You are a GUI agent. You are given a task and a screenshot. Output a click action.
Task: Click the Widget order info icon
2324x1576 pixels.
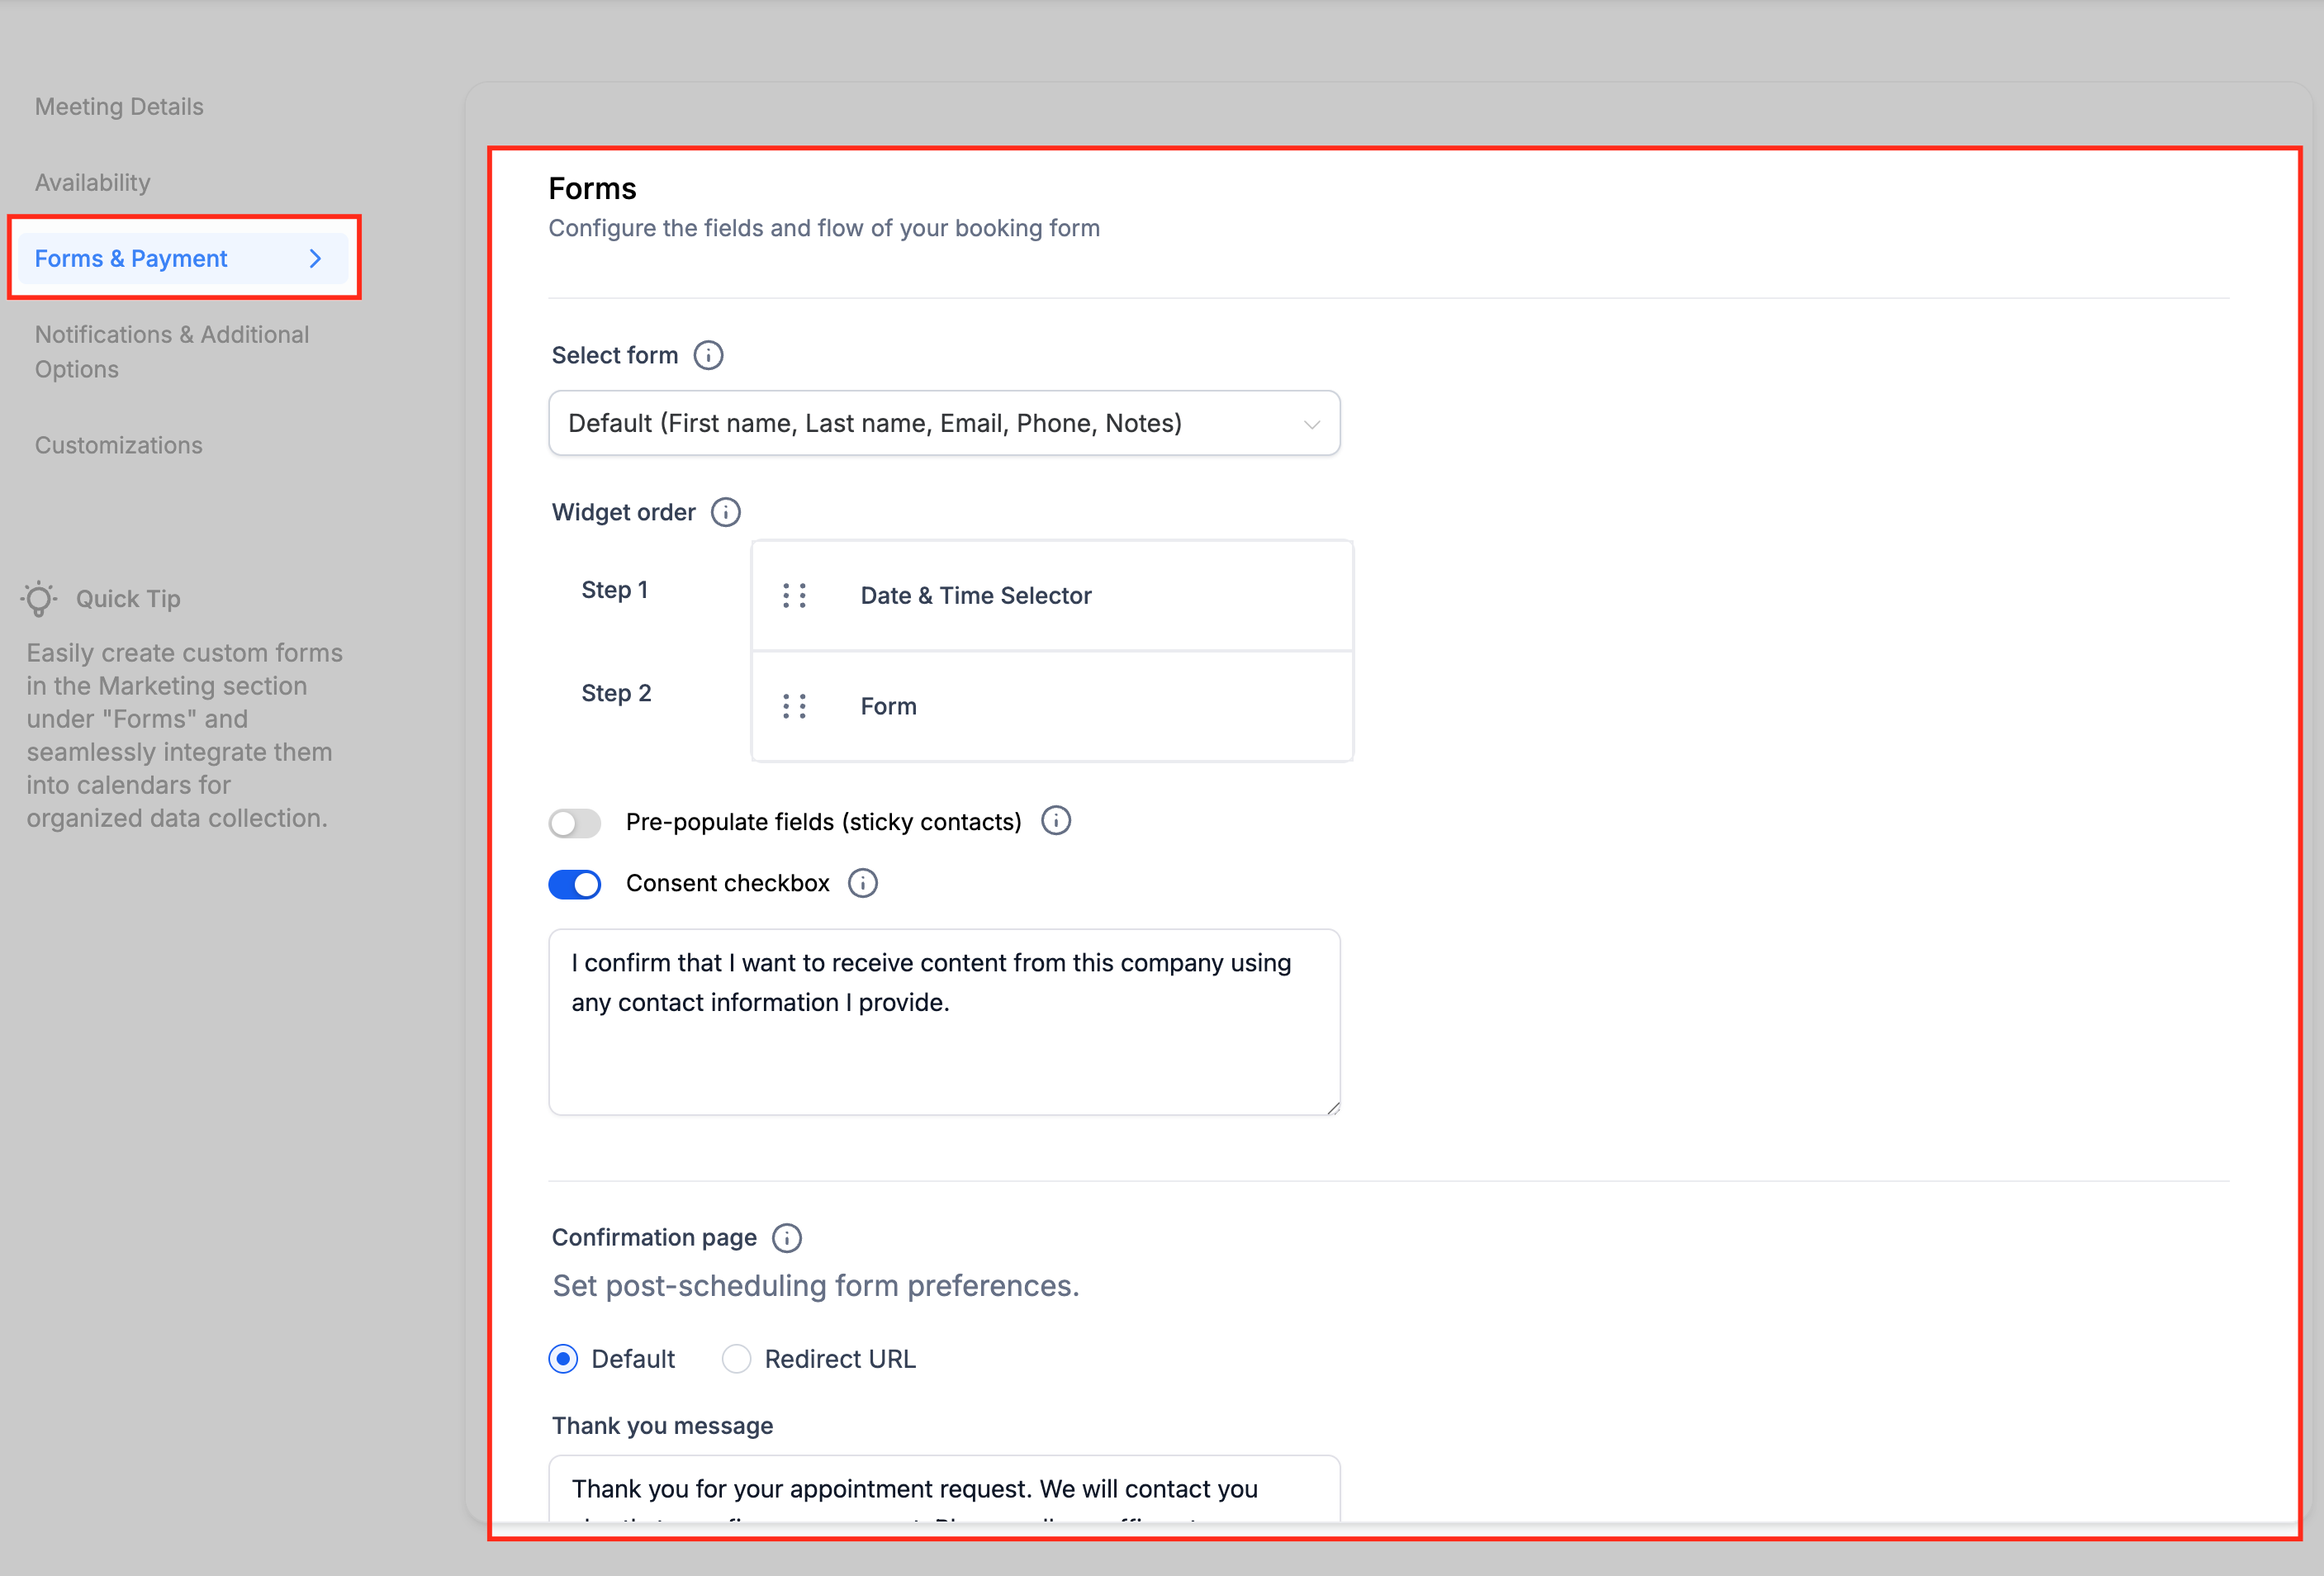pyautogui.click(x=725, y=512)
